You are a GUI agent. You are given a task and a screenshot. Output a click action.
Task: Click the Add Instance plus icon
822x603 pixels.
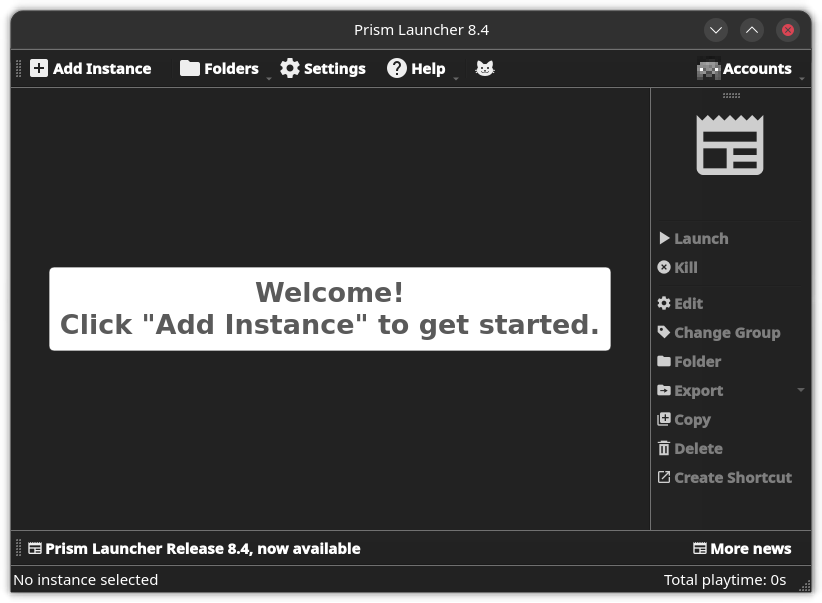pos(39,68)
